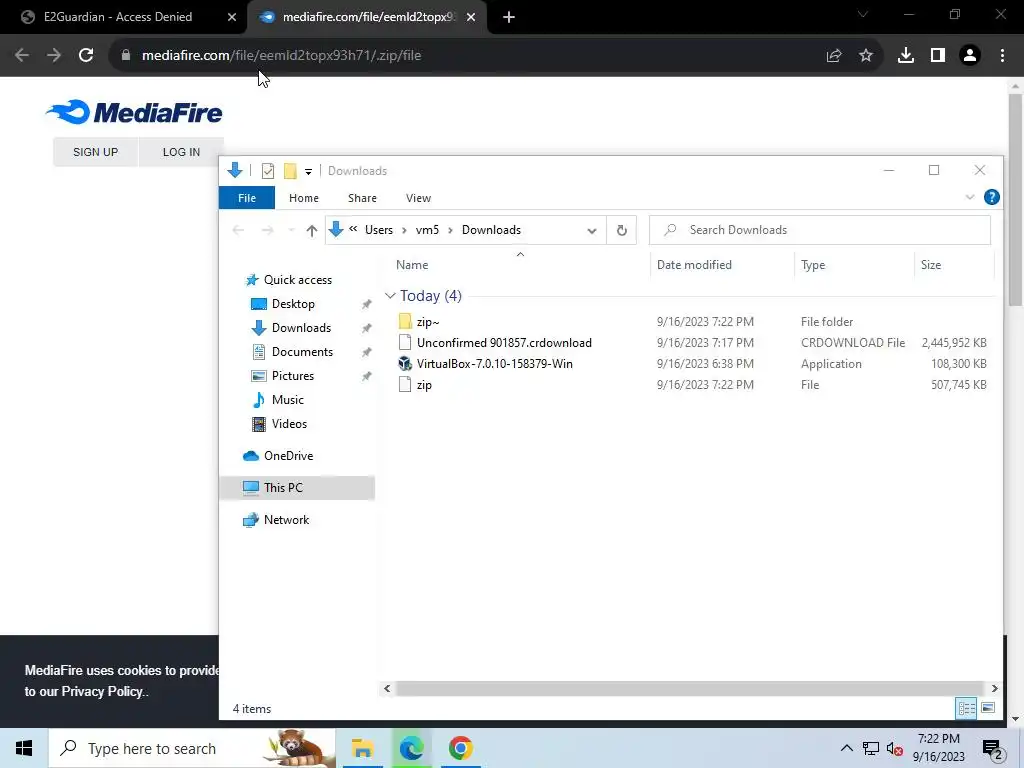Sort files by the Size column

coord(931,264)
